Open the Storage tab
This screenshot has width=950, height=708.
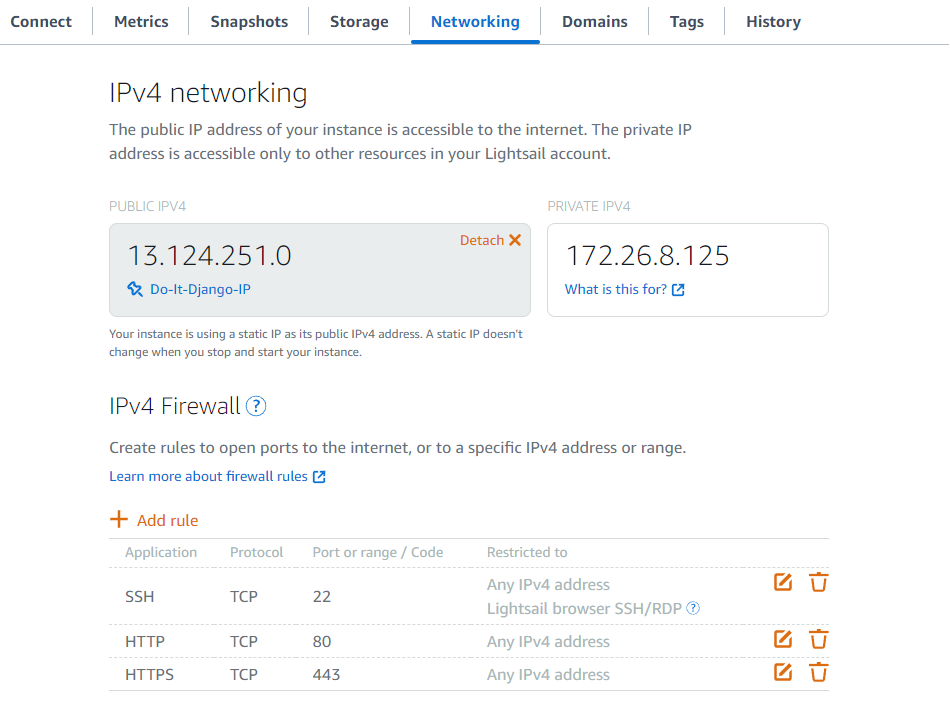pyautogui.click(x=359, y=22)
